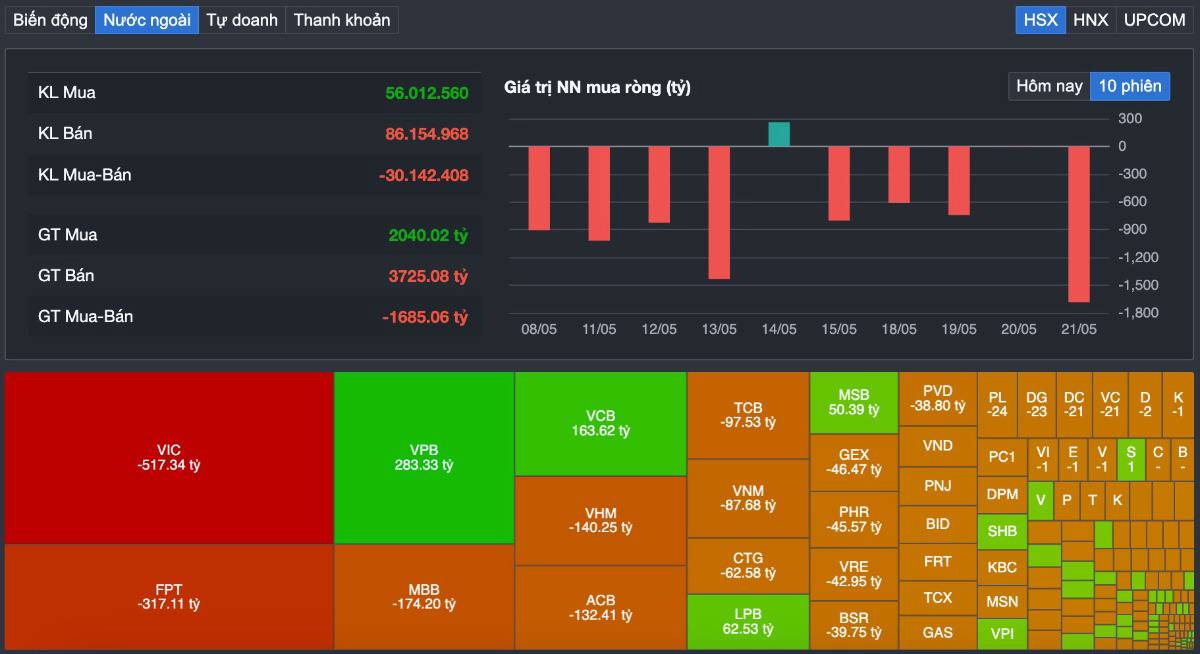Select the 10 phiên chart range
The image size is (1200, 654).
click(x=1130, y=86)
